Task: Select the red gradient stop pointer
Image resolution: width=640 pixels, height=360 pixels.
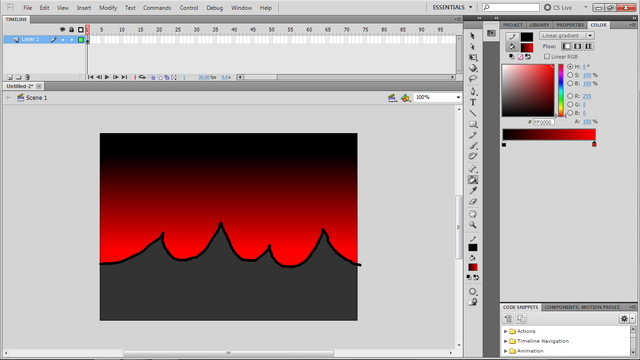Action: pyautogui.click(x=594, y=144)
